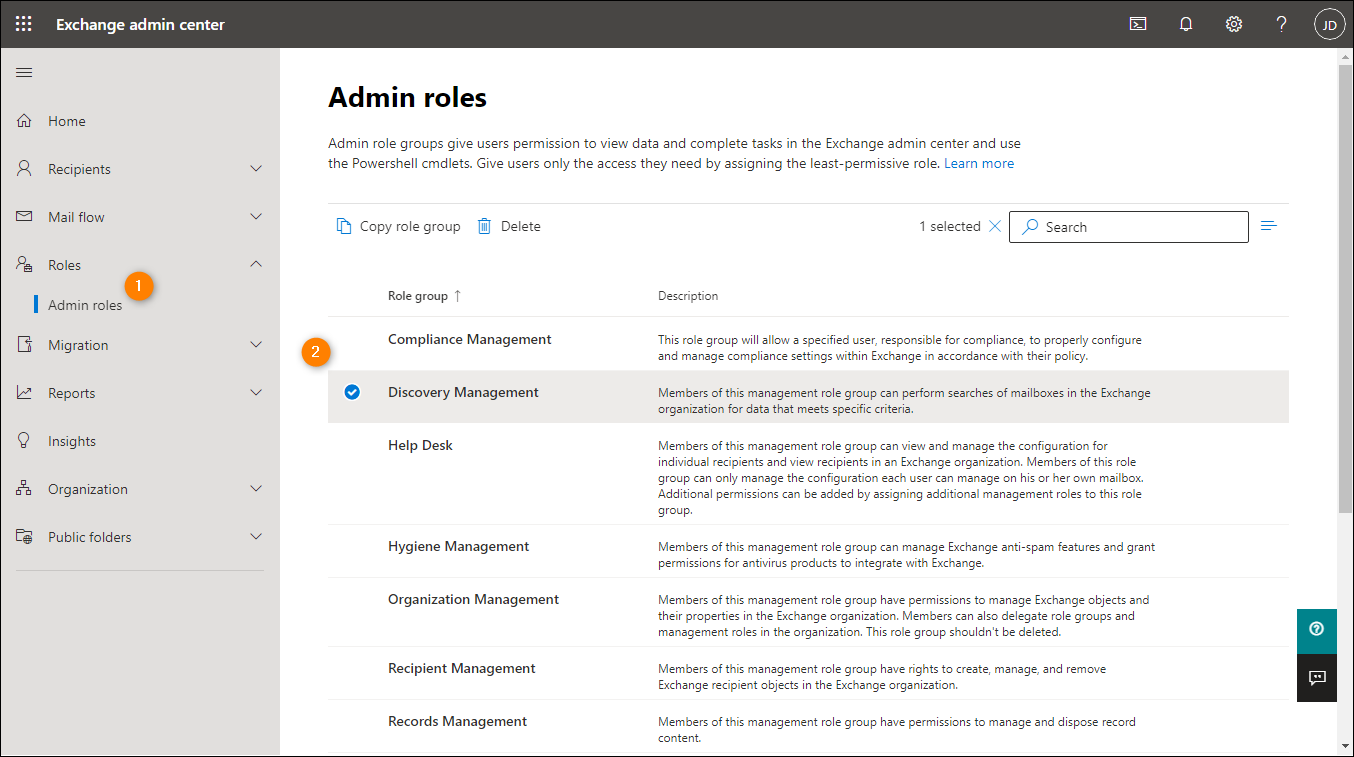Open the feedback chat button
This screenshot has width=1354, height=757.
point(1317,678)
